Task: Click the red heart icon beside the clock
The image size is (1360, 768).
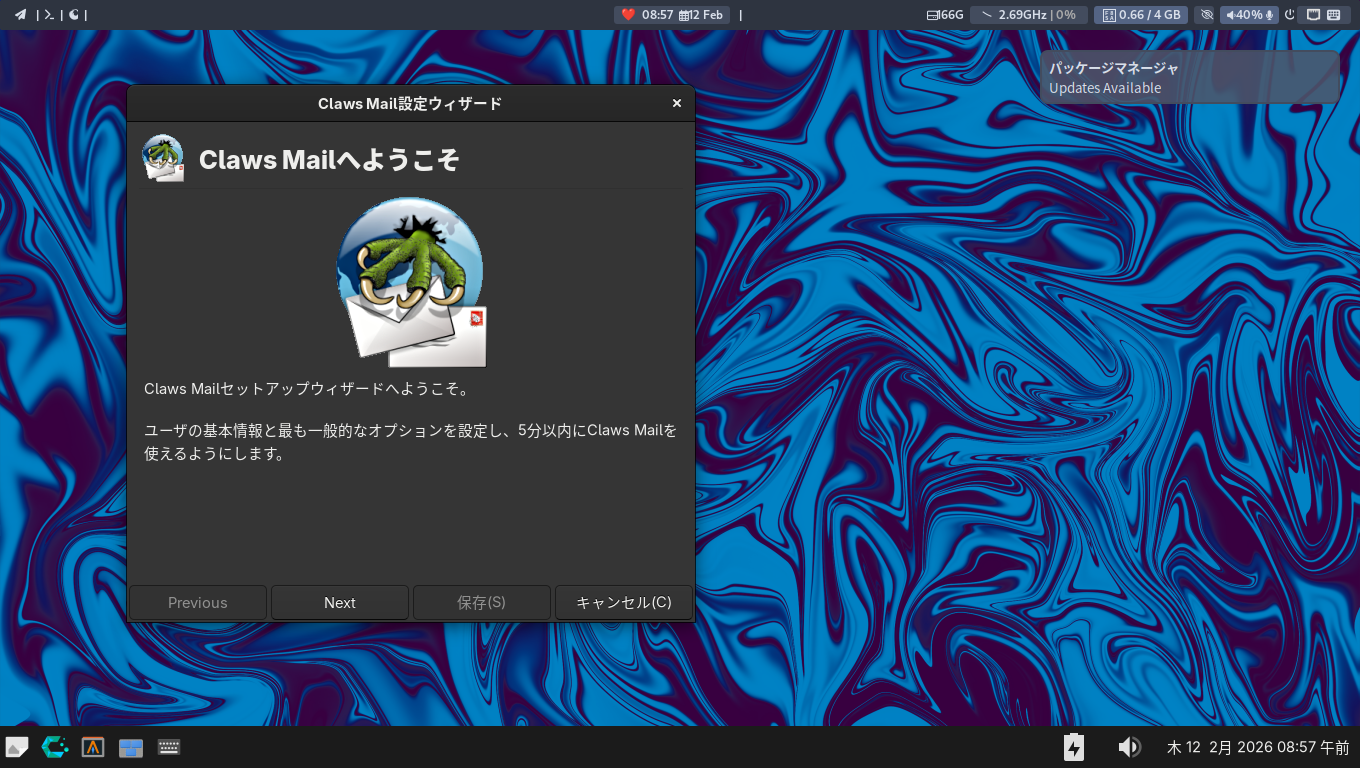Action: tap(628, 15)
